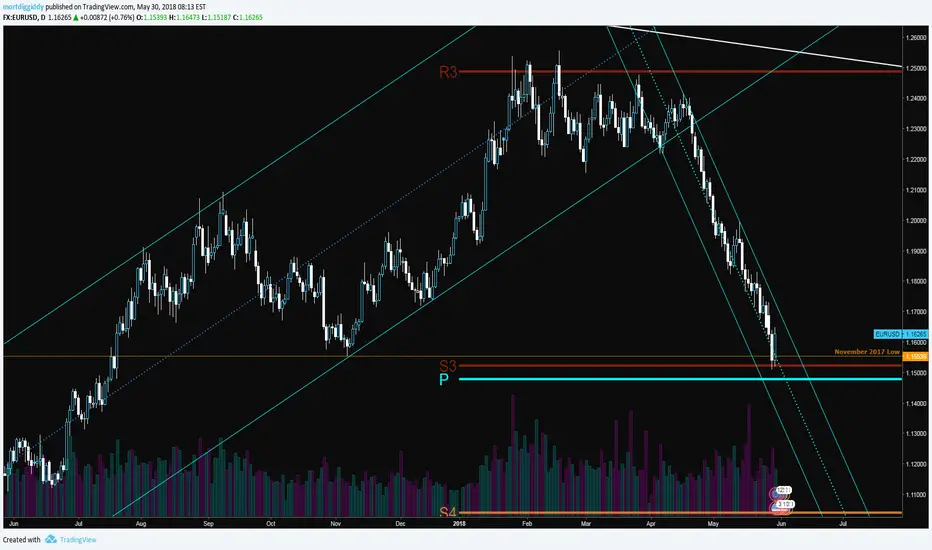Select the S4 pivot level label
932x550 pixels.
click(448, 511)
